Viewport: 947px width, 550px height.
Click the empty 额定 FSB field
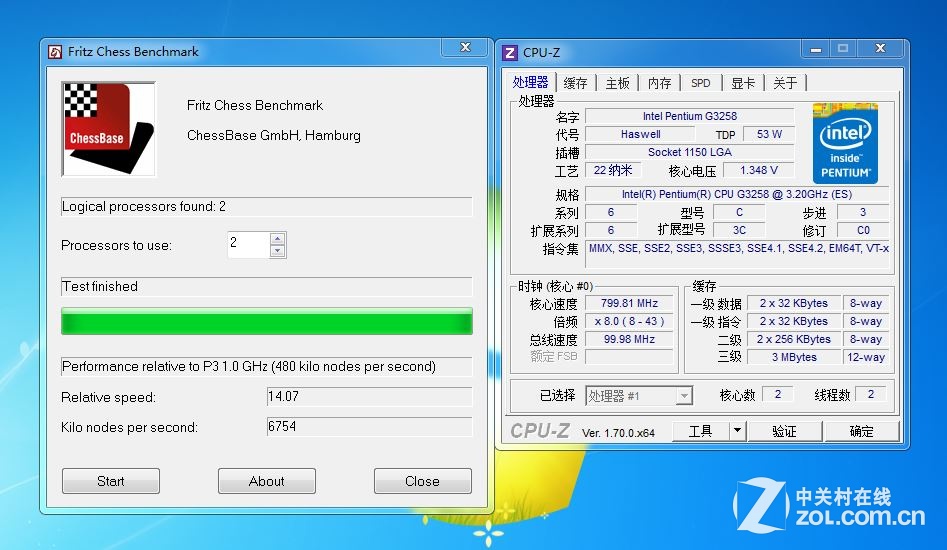(629, 357)
